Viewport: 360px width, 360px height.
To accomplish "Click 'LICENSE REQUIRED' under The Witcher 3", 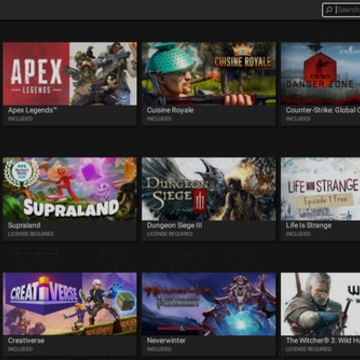I will click(x=309, y=349).
